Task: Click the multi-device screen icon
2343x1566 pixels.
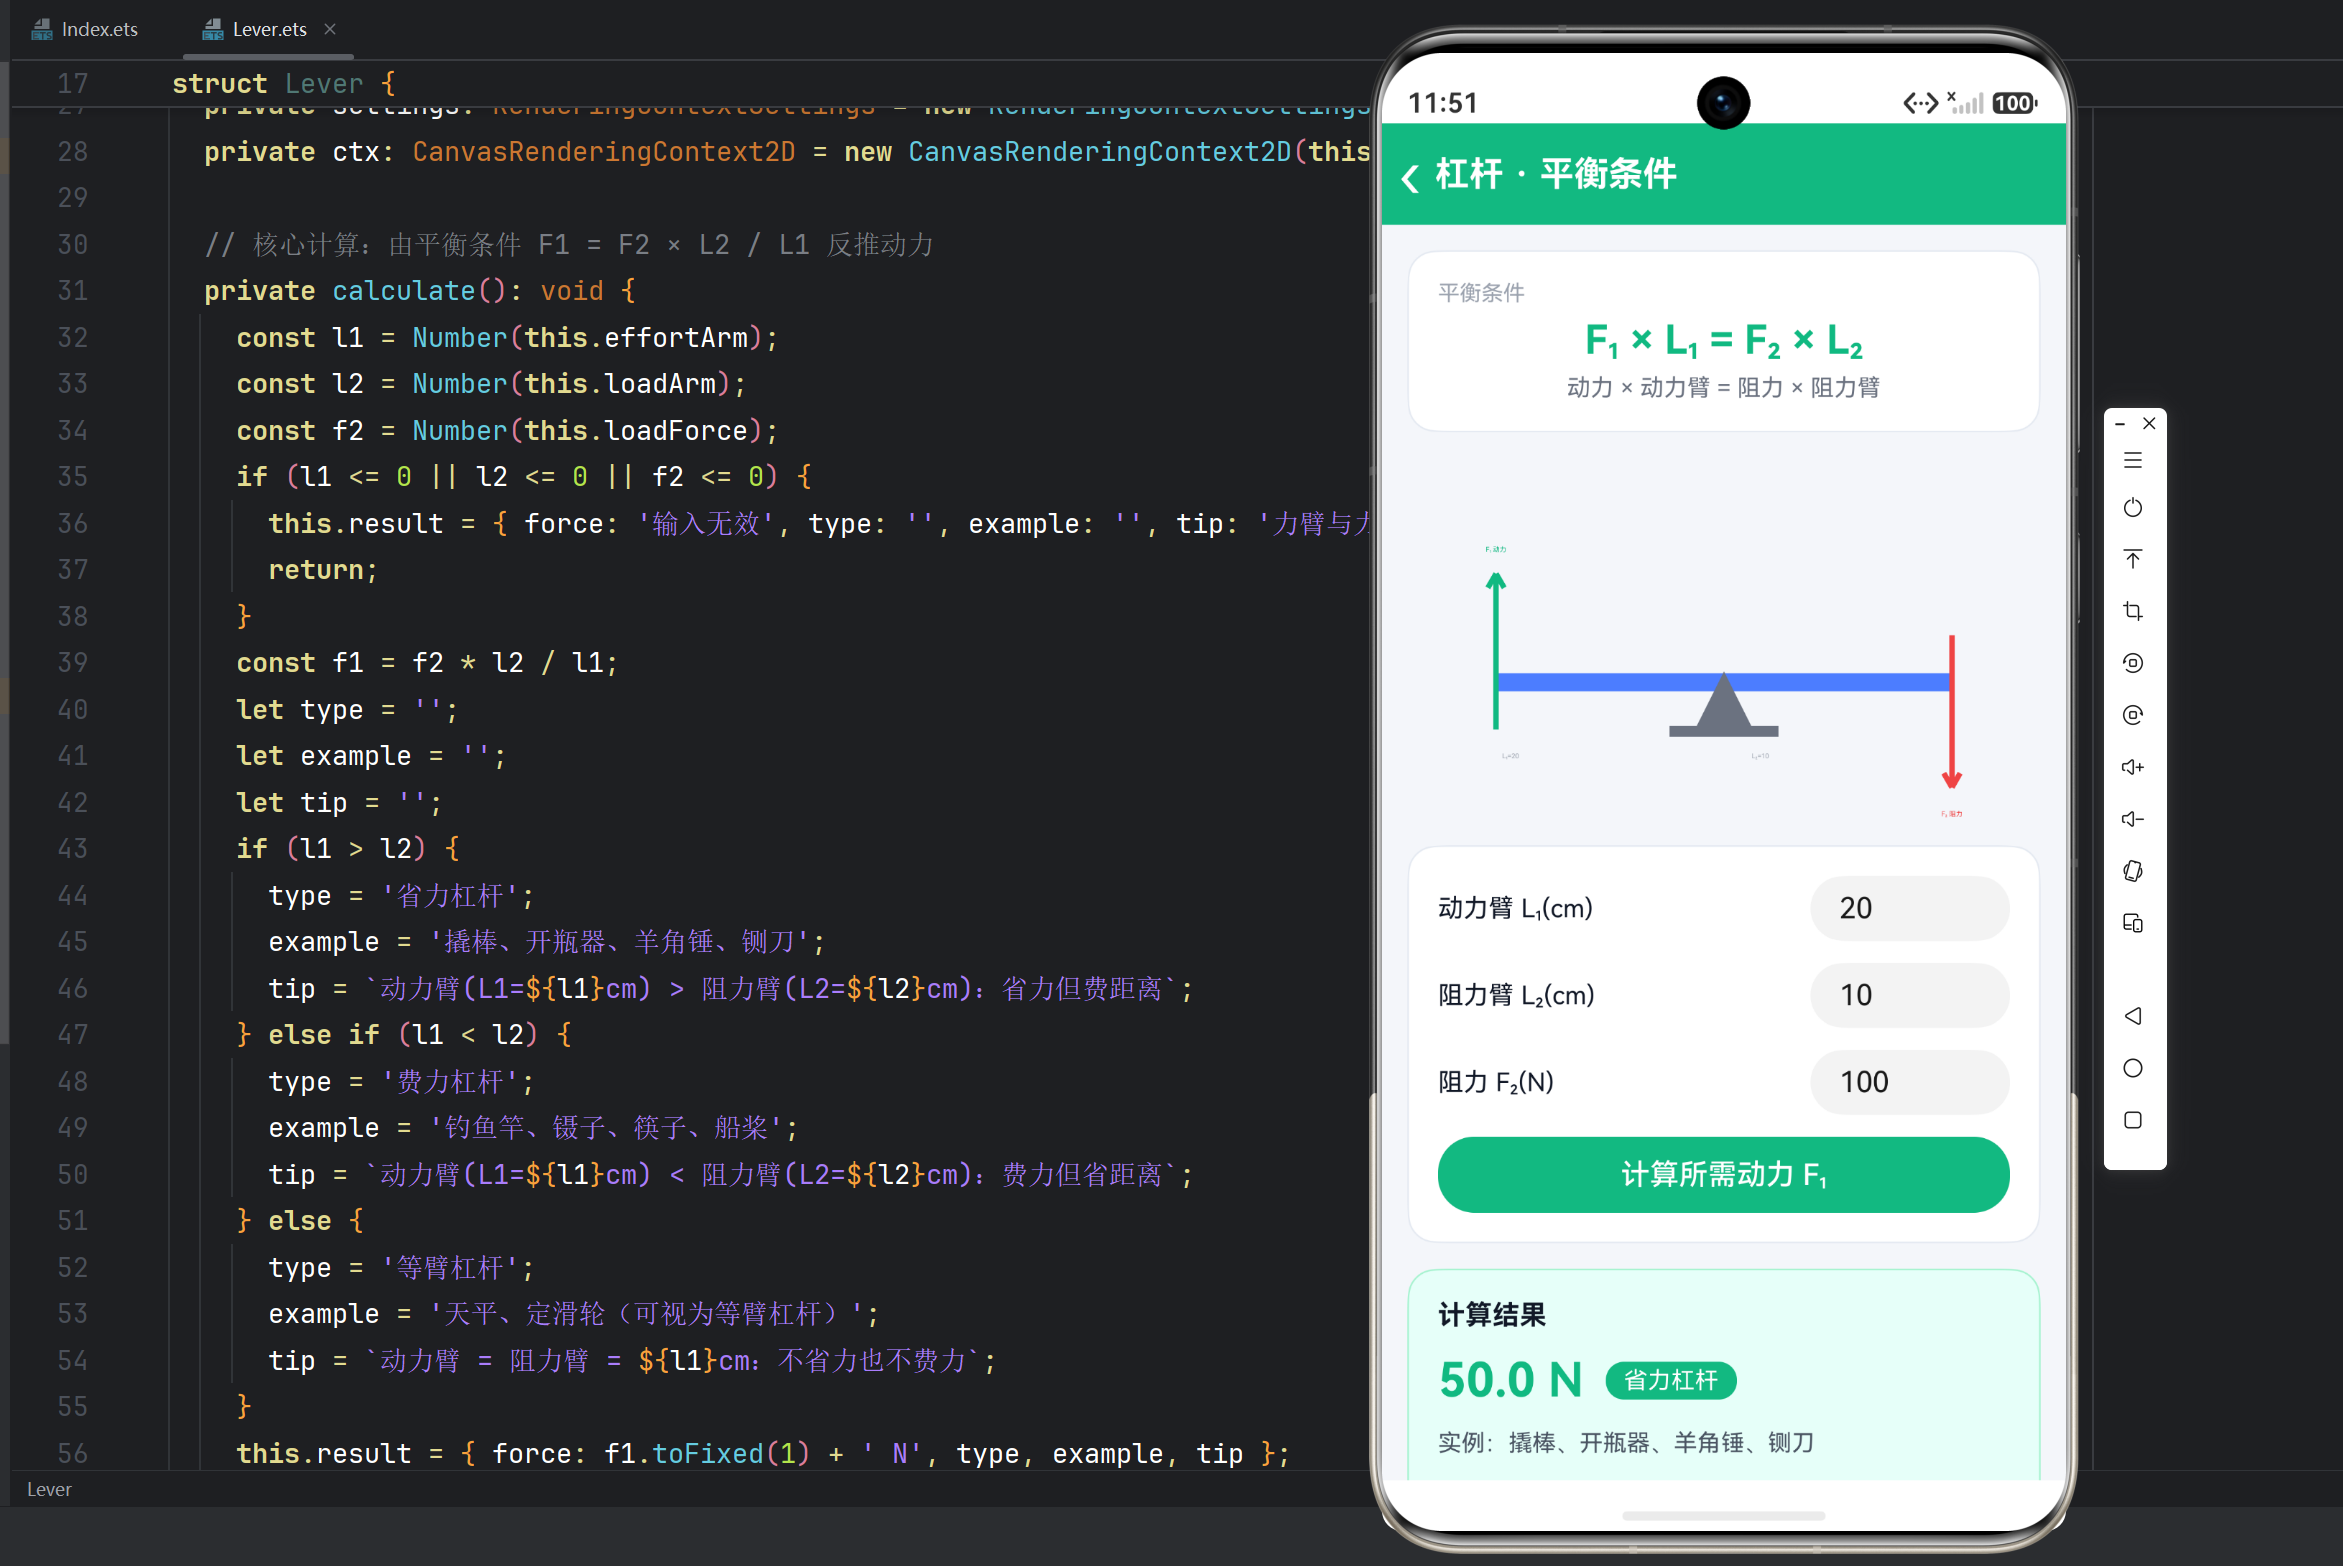Action: tap(2133, 923)
